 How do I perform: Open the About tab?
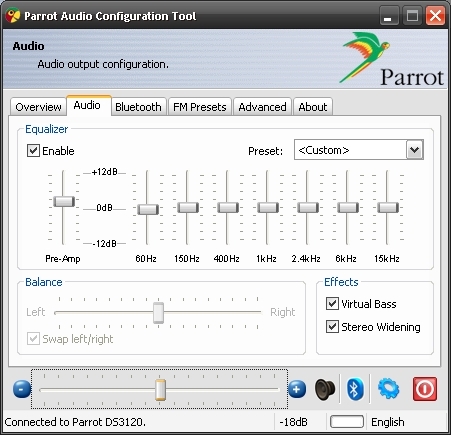click(313, 107)
